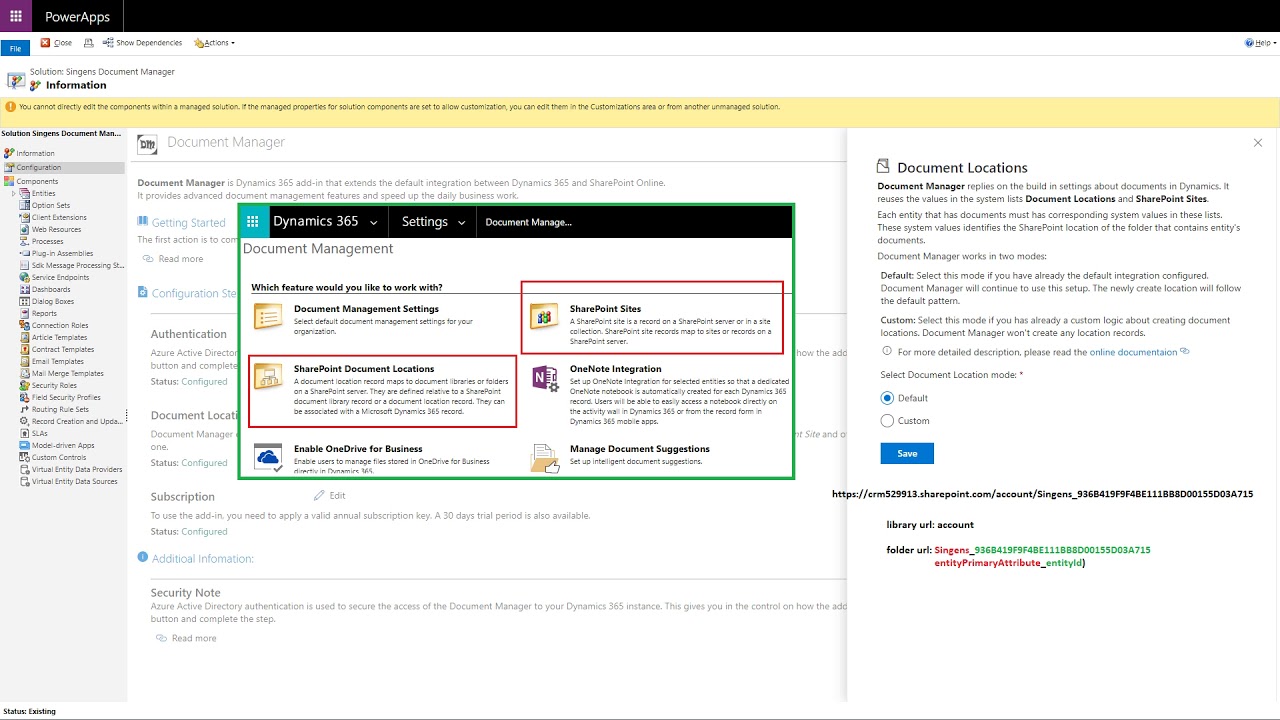Click the Record Creation and Update gear icon
This screenshot has width=1280, height=720.
tap(25, 421)
